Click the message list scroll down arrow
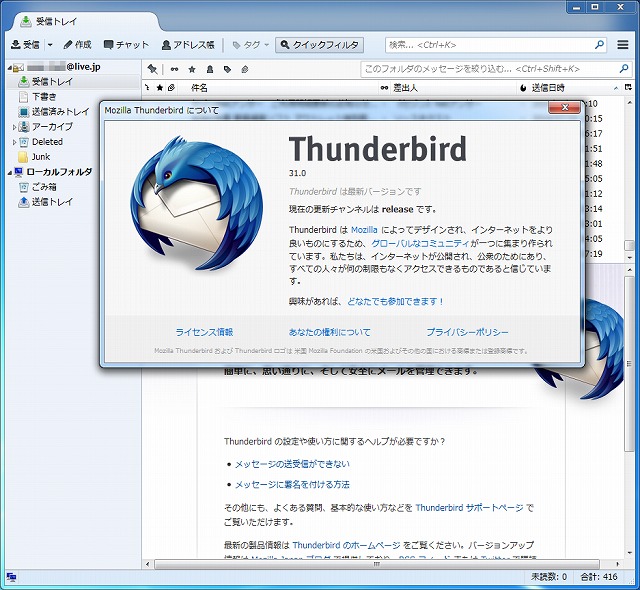Screen dimensions: 640x590 tap(630, 257)
